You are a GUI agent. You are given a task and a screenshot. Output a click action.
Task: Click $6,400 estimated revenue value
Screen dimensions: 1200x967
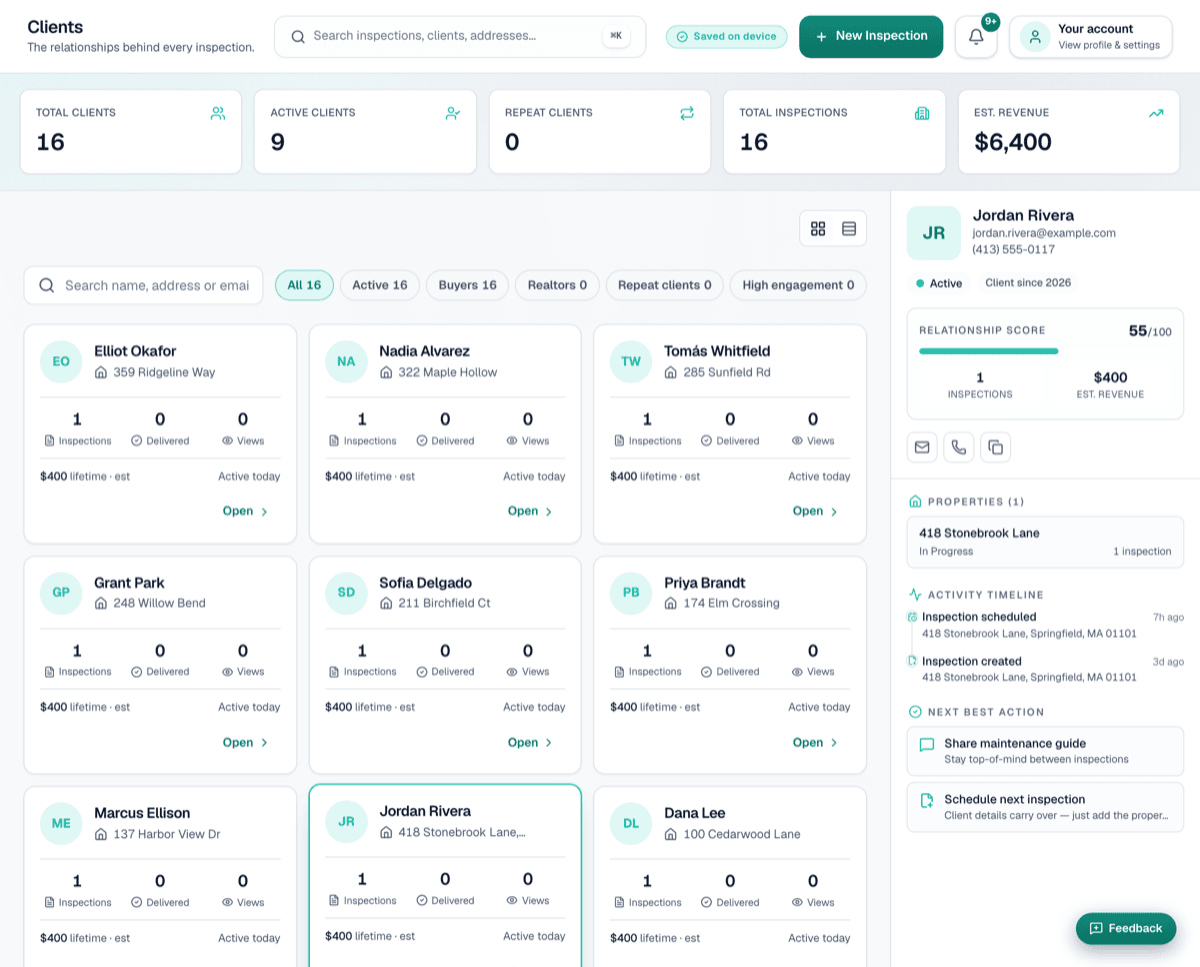[x=1013, y=142]
